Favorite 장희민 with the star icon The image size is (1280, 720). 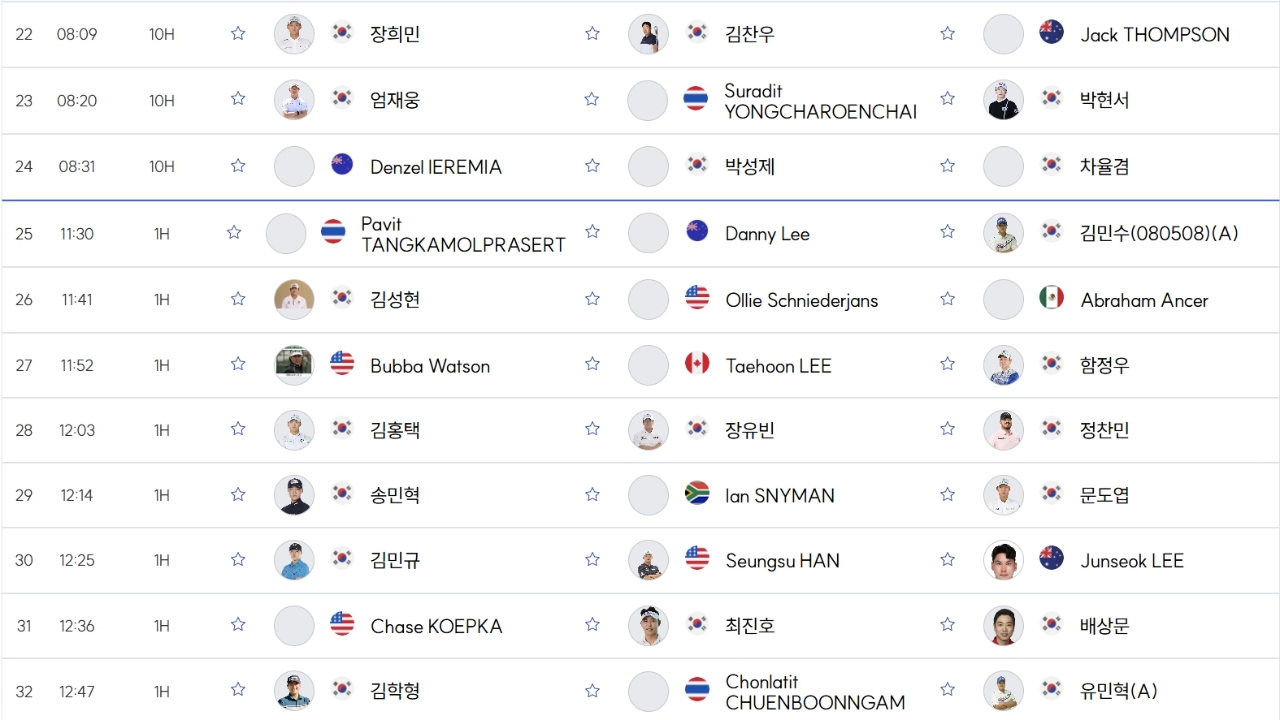point(238,33)
